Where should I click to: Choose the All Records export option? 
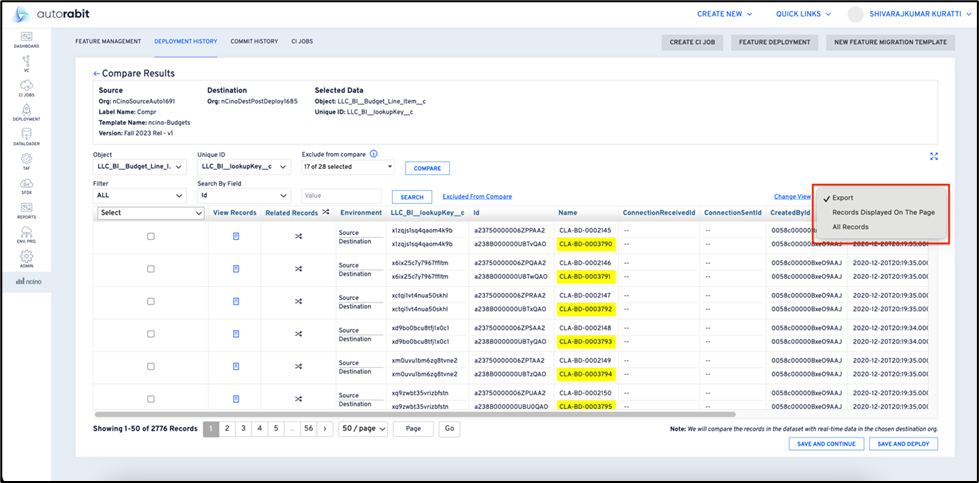(x=850, y=227)
